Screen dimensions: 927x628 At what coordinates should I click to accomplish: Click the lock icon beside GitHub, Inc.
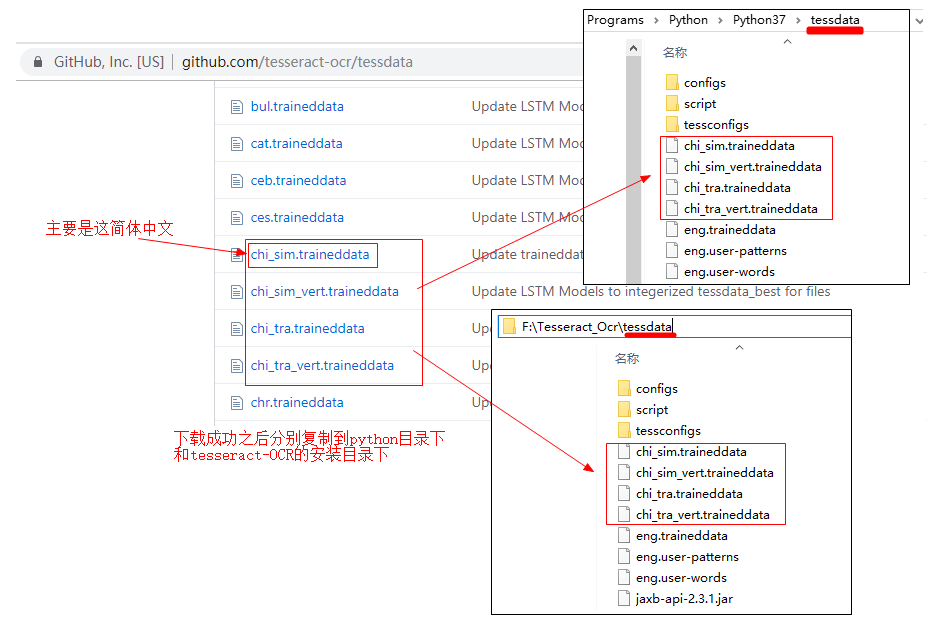(38, 61)
